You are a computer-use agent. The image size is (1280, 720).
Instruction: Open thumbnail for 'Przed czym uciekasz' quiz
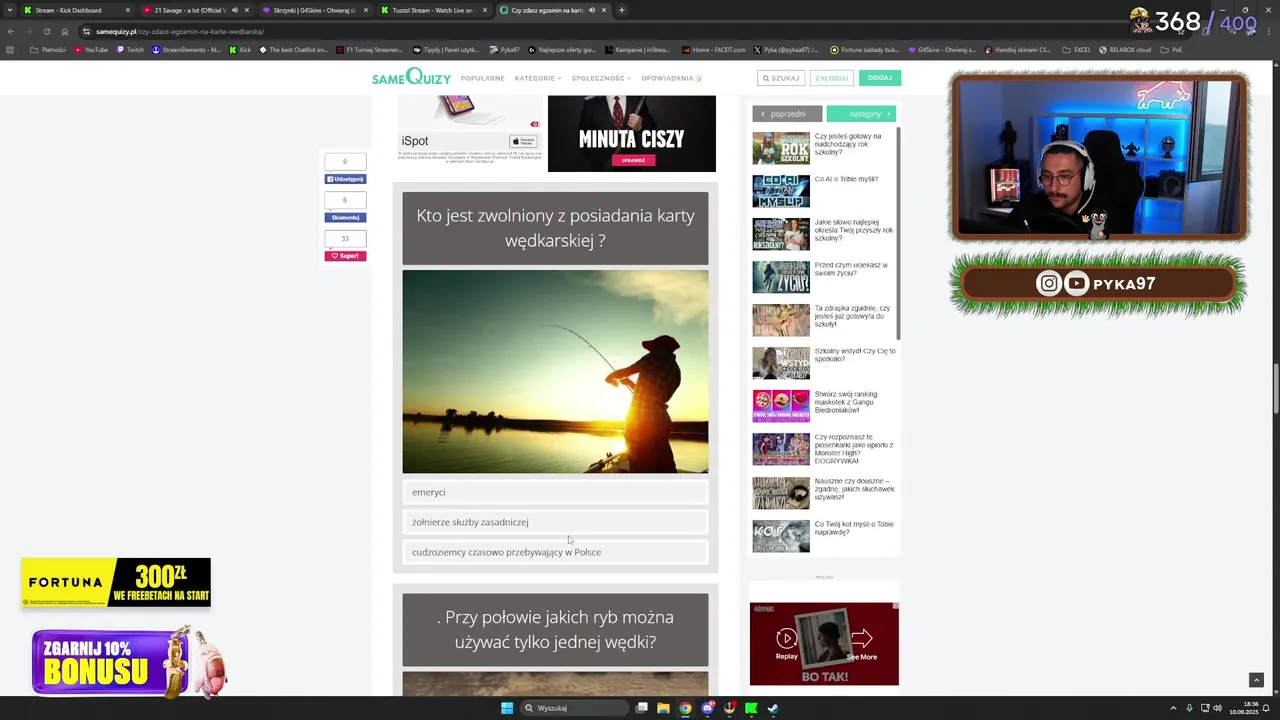[x=781, y=277]
